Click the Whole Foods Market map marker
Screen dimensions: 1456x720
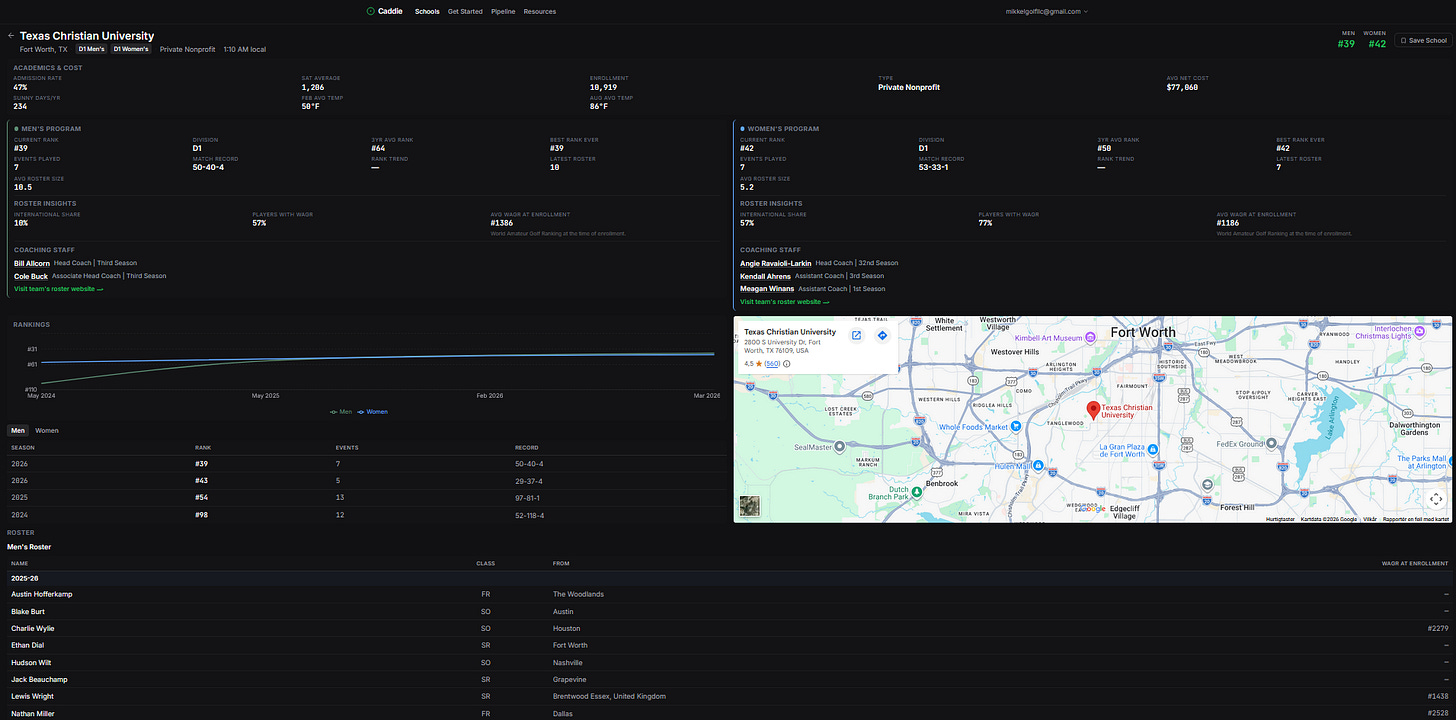click(x=1015, y=426)
